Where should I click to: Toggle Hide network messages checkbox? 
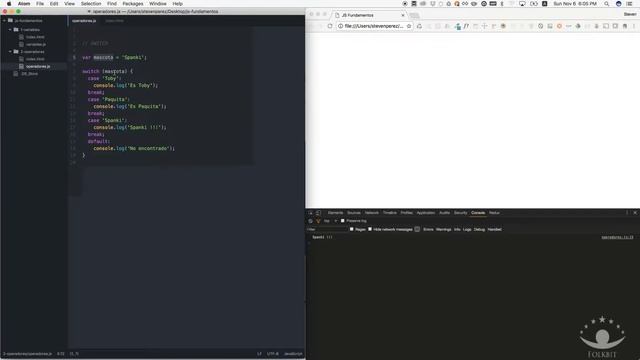(x=370, y=229)
